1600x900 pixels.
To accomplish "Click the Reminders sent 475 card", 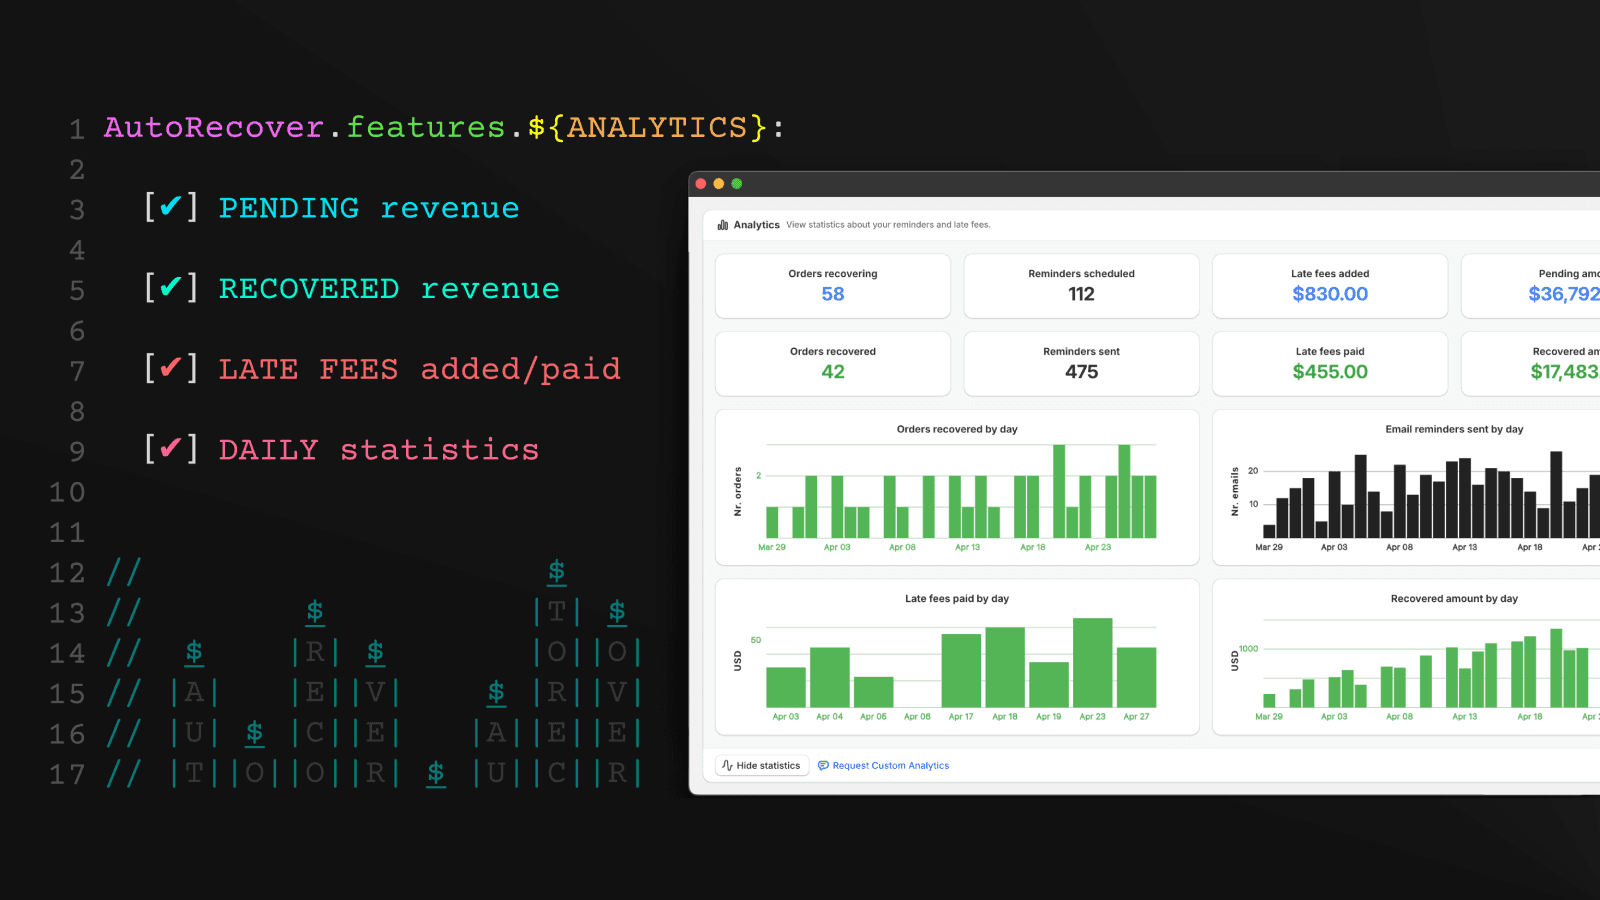I will pyautogui.click(x=1081, y=363).
